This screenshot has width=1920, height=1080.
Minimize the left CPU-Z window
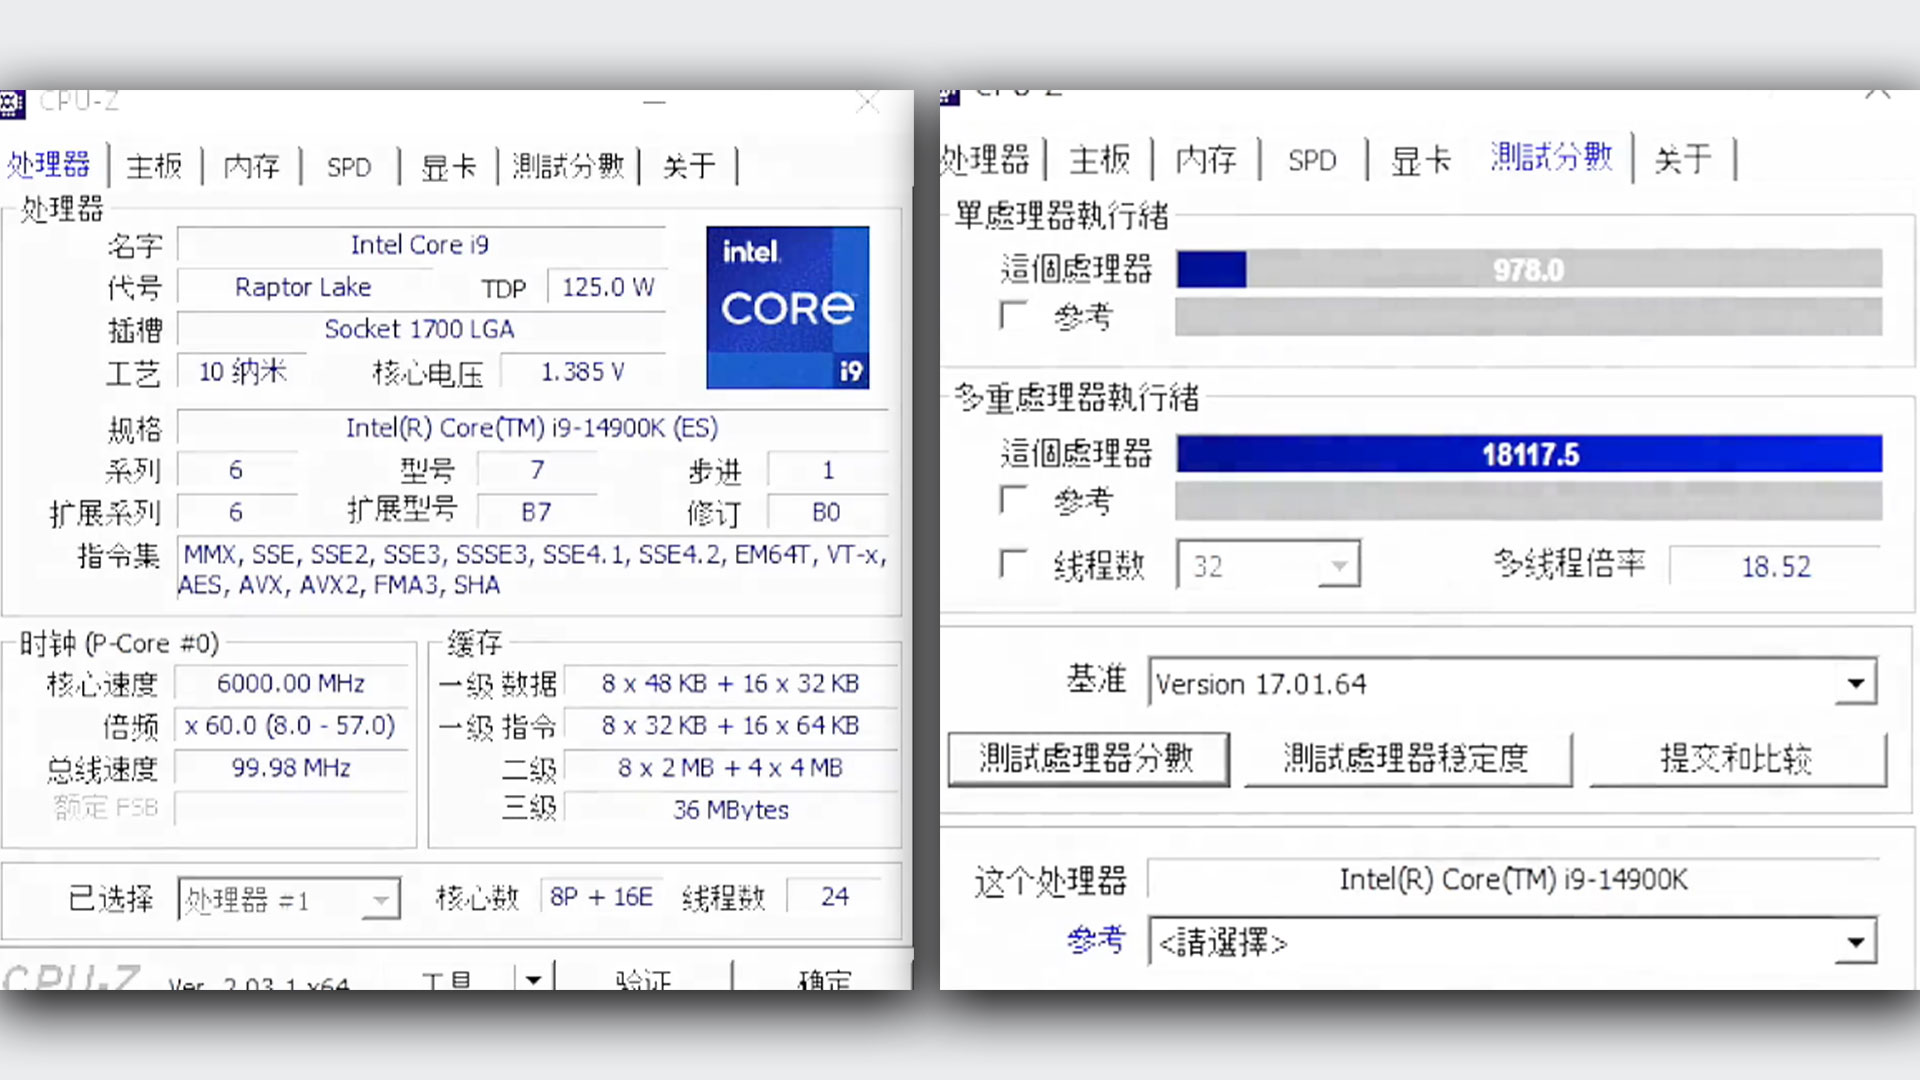(x=654, y=102)
